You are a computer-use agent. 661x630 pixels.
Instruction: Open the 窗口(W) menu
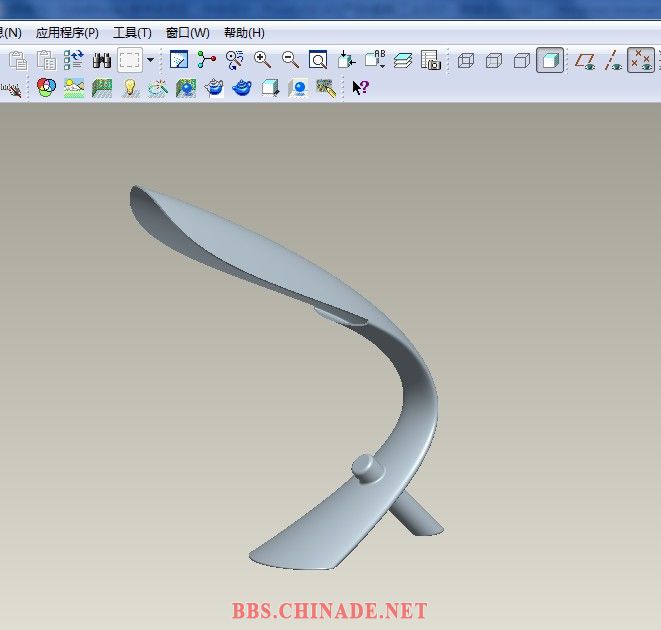point(188,33)
